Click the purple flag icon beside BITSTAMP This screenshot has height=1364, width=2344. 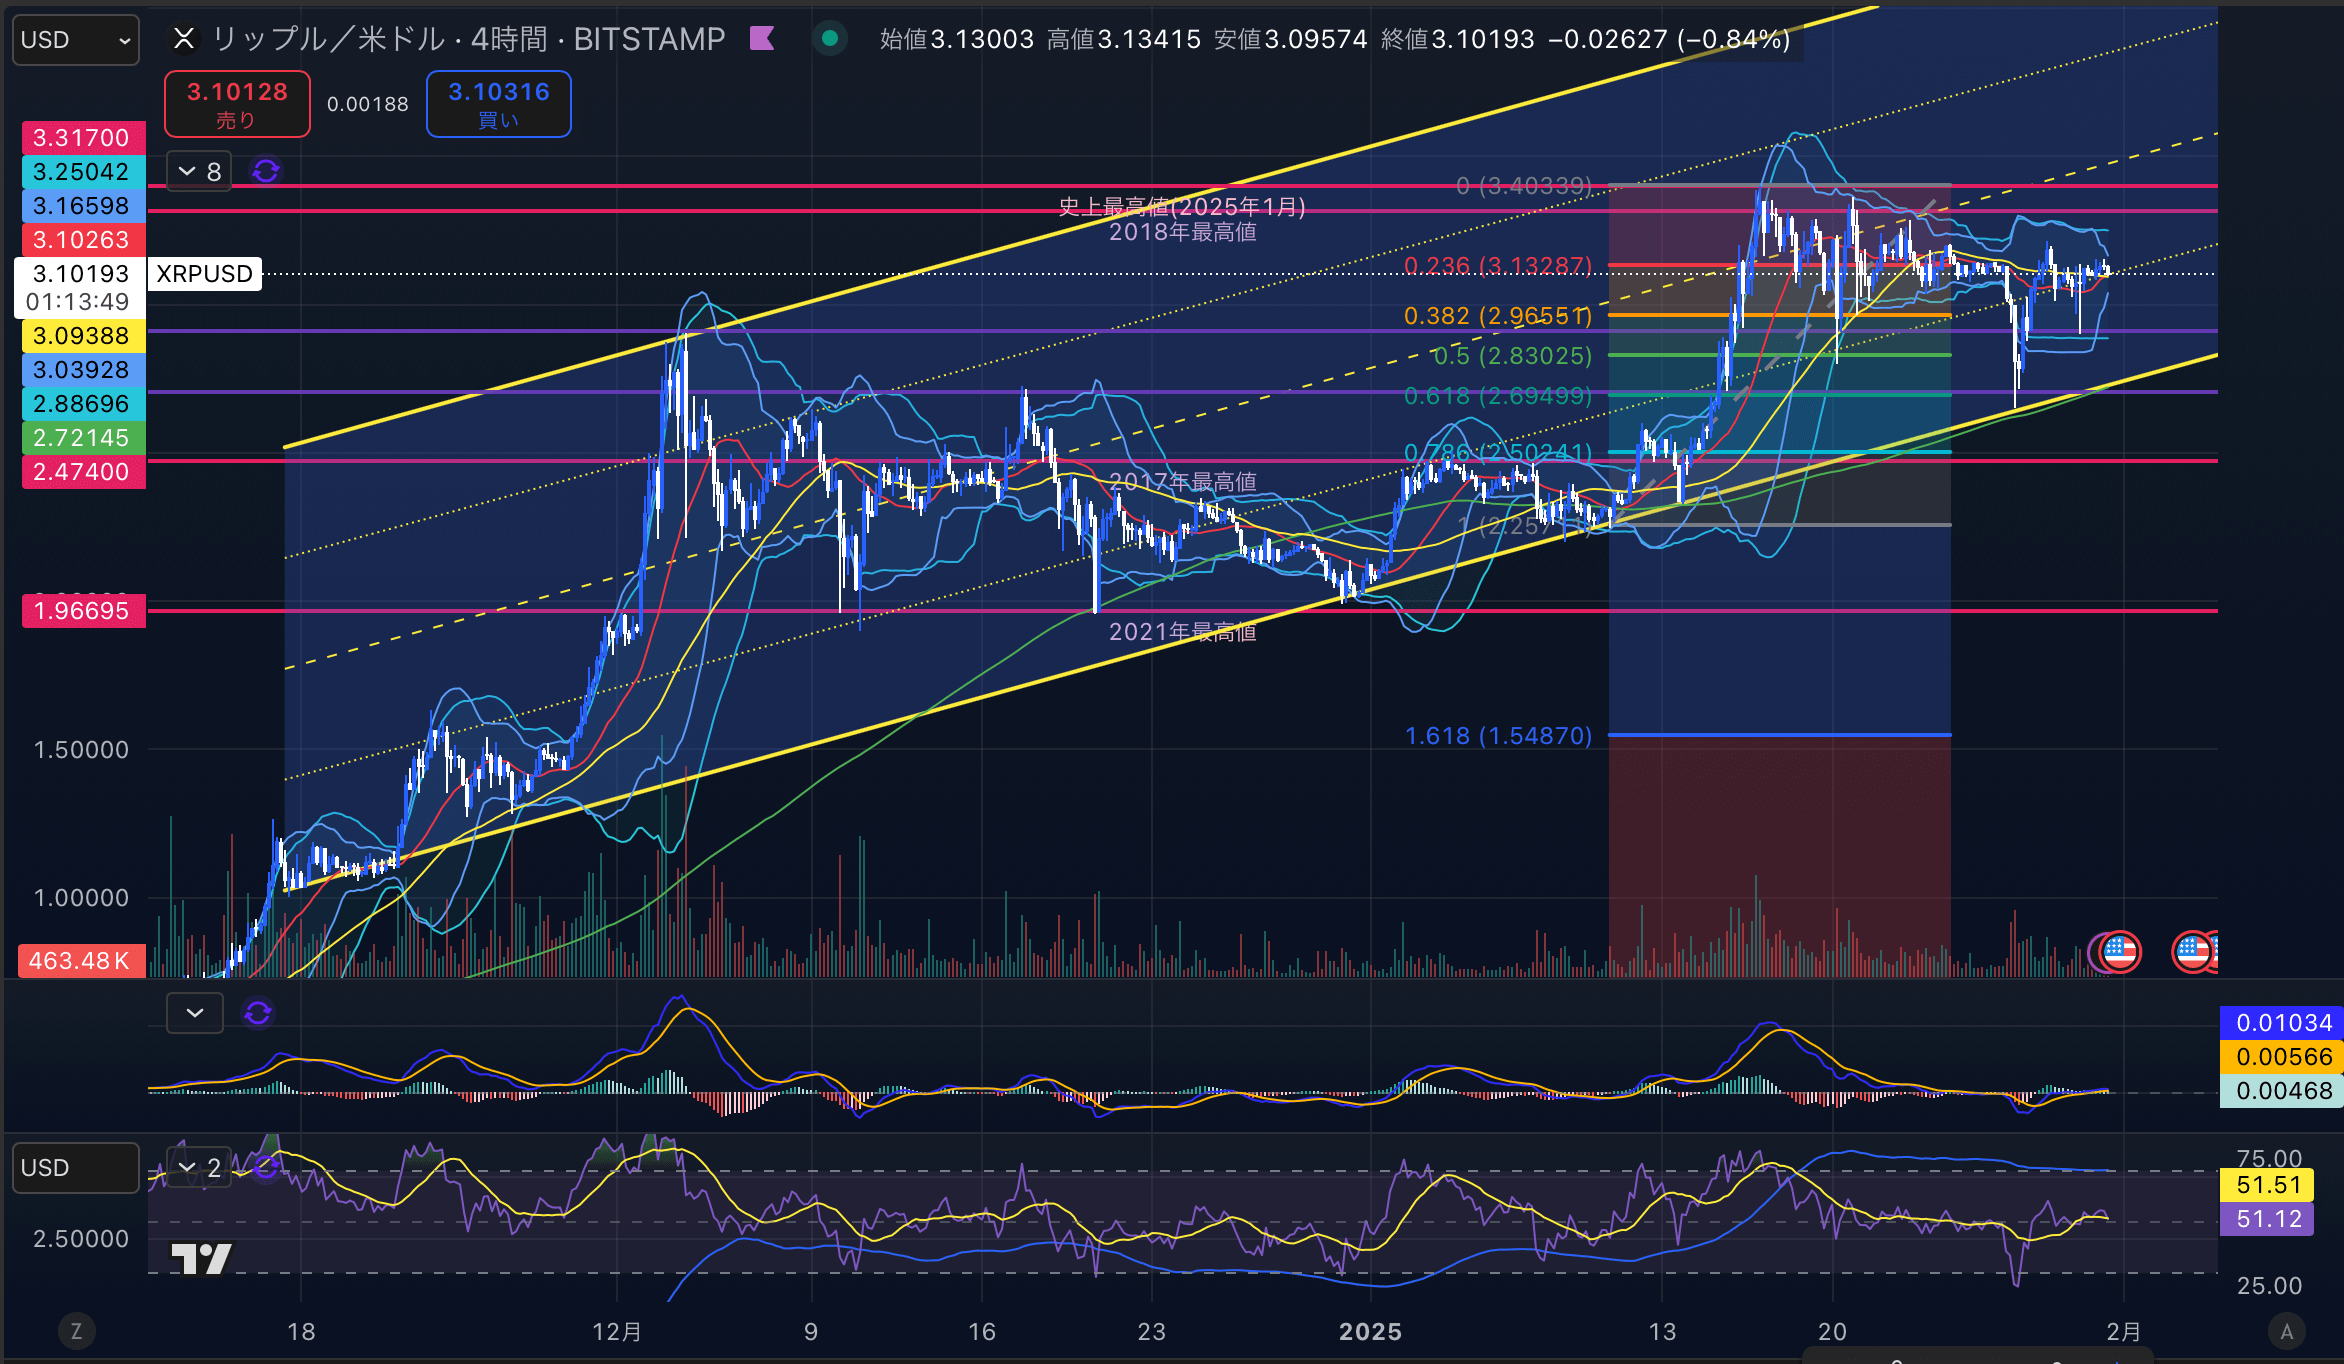point(762,39)
